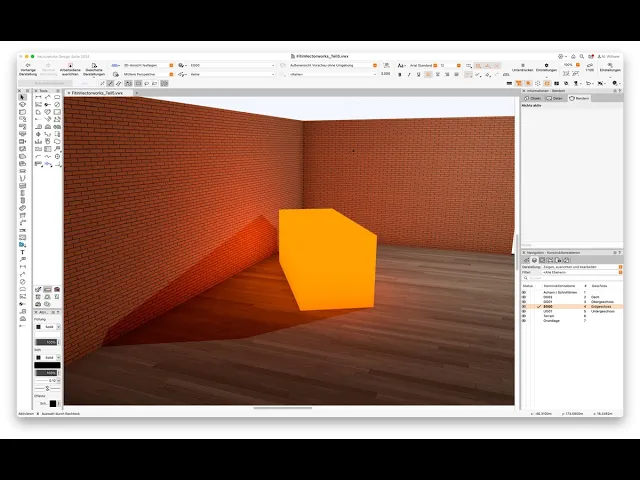640x480 pixels.
Task: Open the line thickness 0.10 dropdown
Action: [x=47, y=380]
